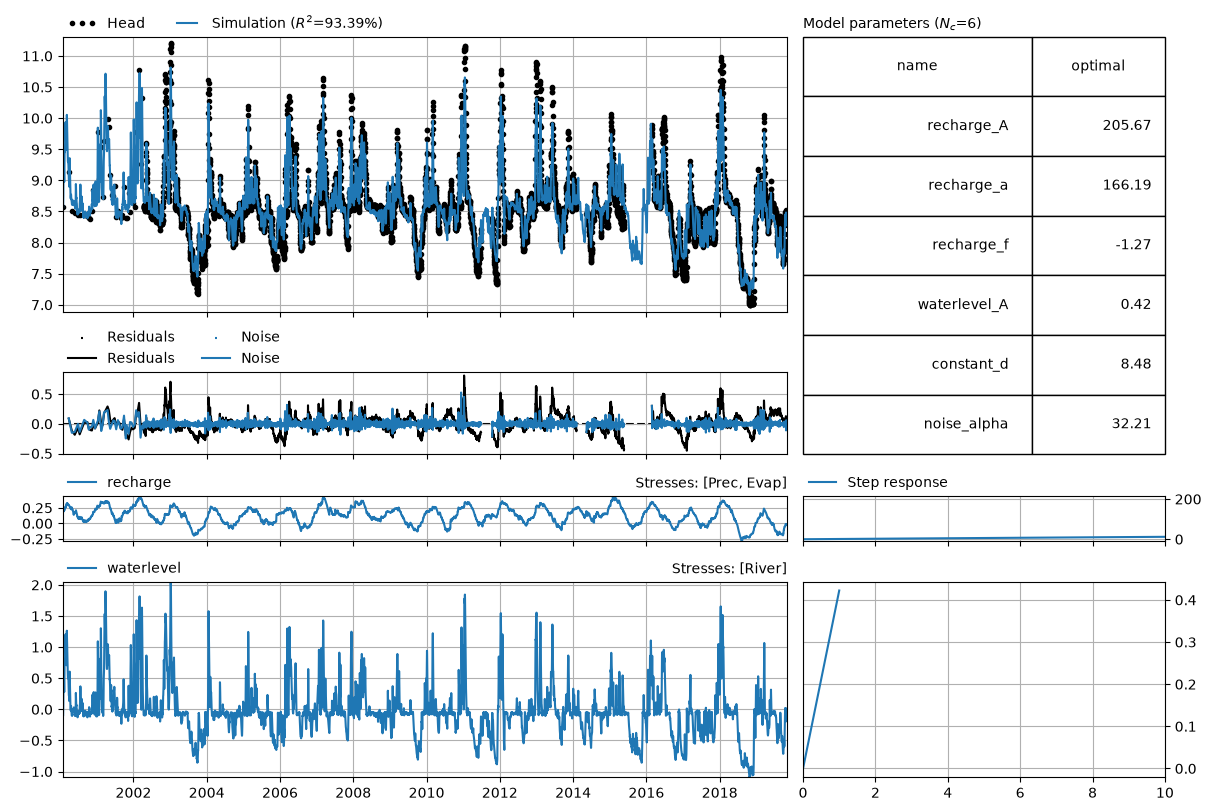Image resolution: width=1211 pixels, height=811 pixels.
Task: Click the 'name' table header
Action: (917, 66)
